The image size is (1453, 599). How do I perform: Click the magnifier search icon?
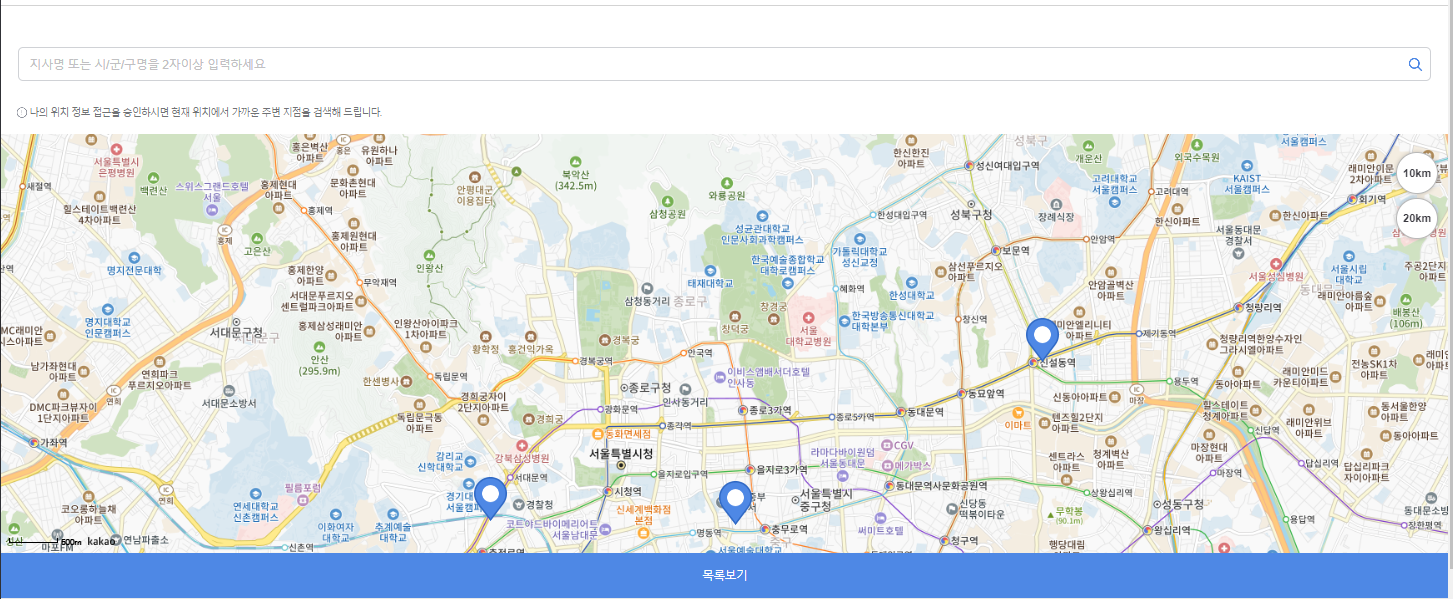pyautogui.click(x=1415, y=64)
